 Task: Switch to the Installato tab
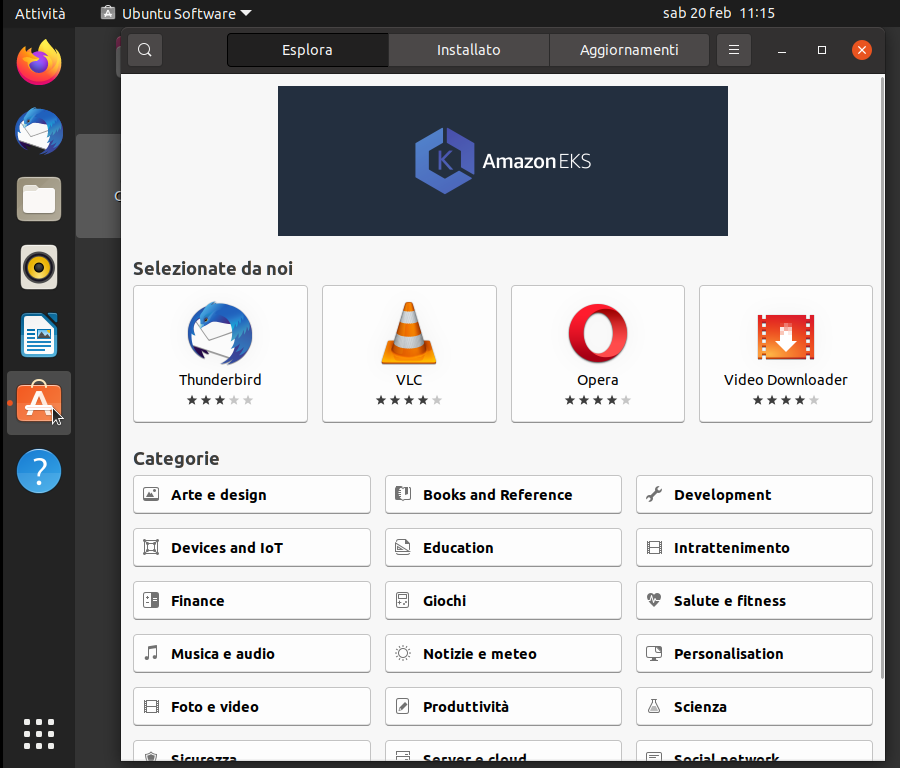(x=468, y=50)
